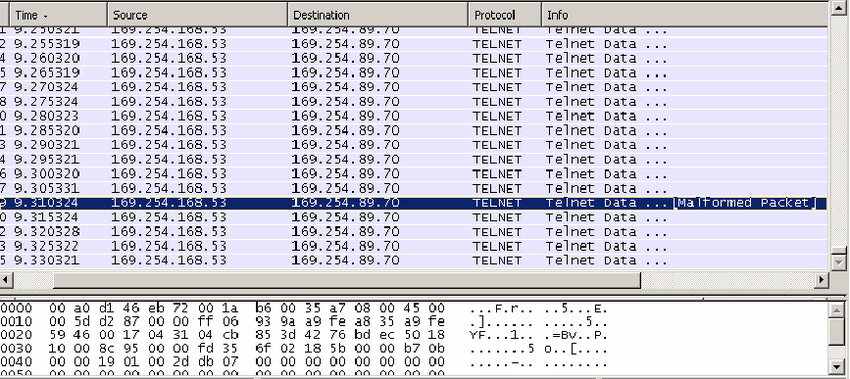850x379 pixels.
Task: Select the packet at time 9.315324
Action: 414,217
